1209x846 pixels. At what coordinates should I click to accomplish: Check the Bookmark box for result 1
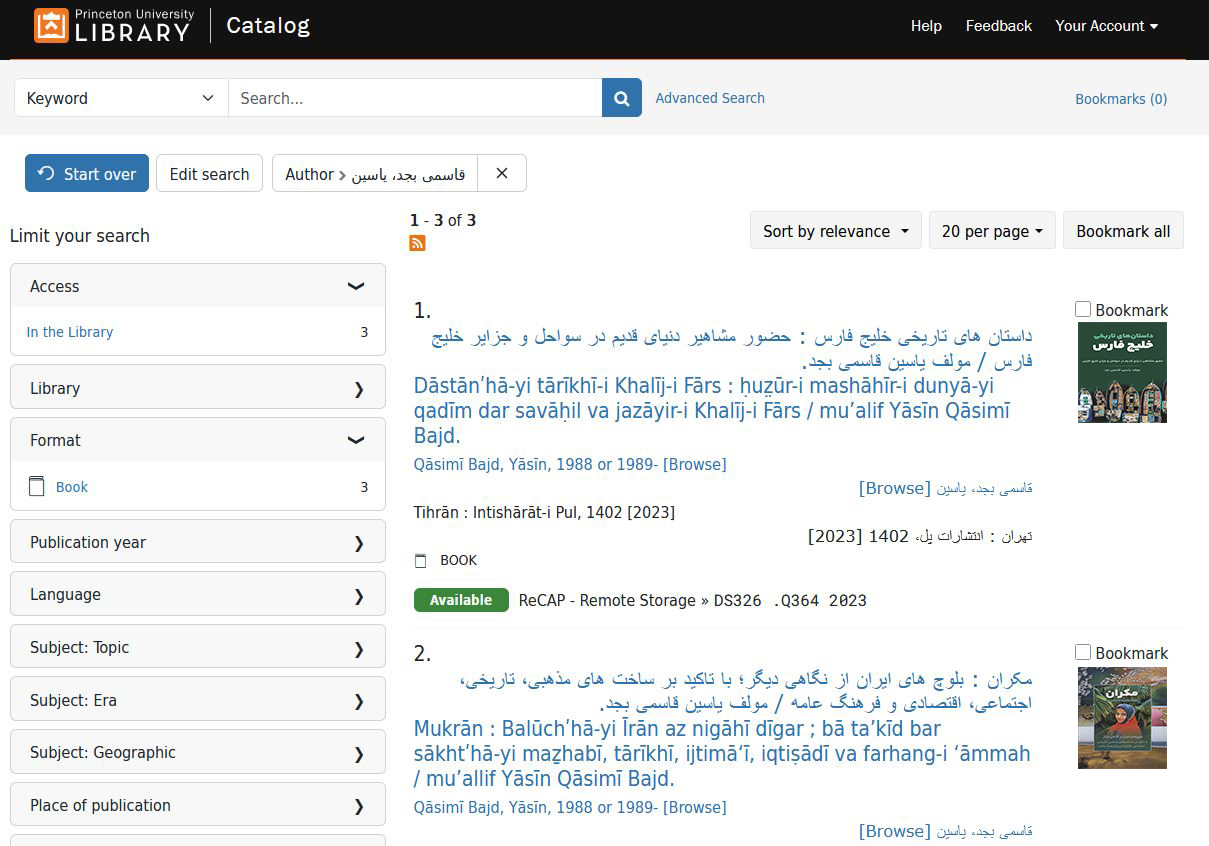point(1083,310)
